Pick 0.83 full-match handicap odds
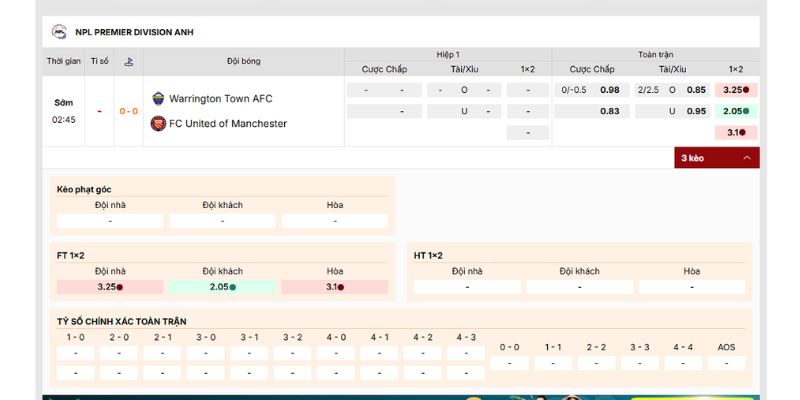800x400 pixels. click(x=608, y=111)
